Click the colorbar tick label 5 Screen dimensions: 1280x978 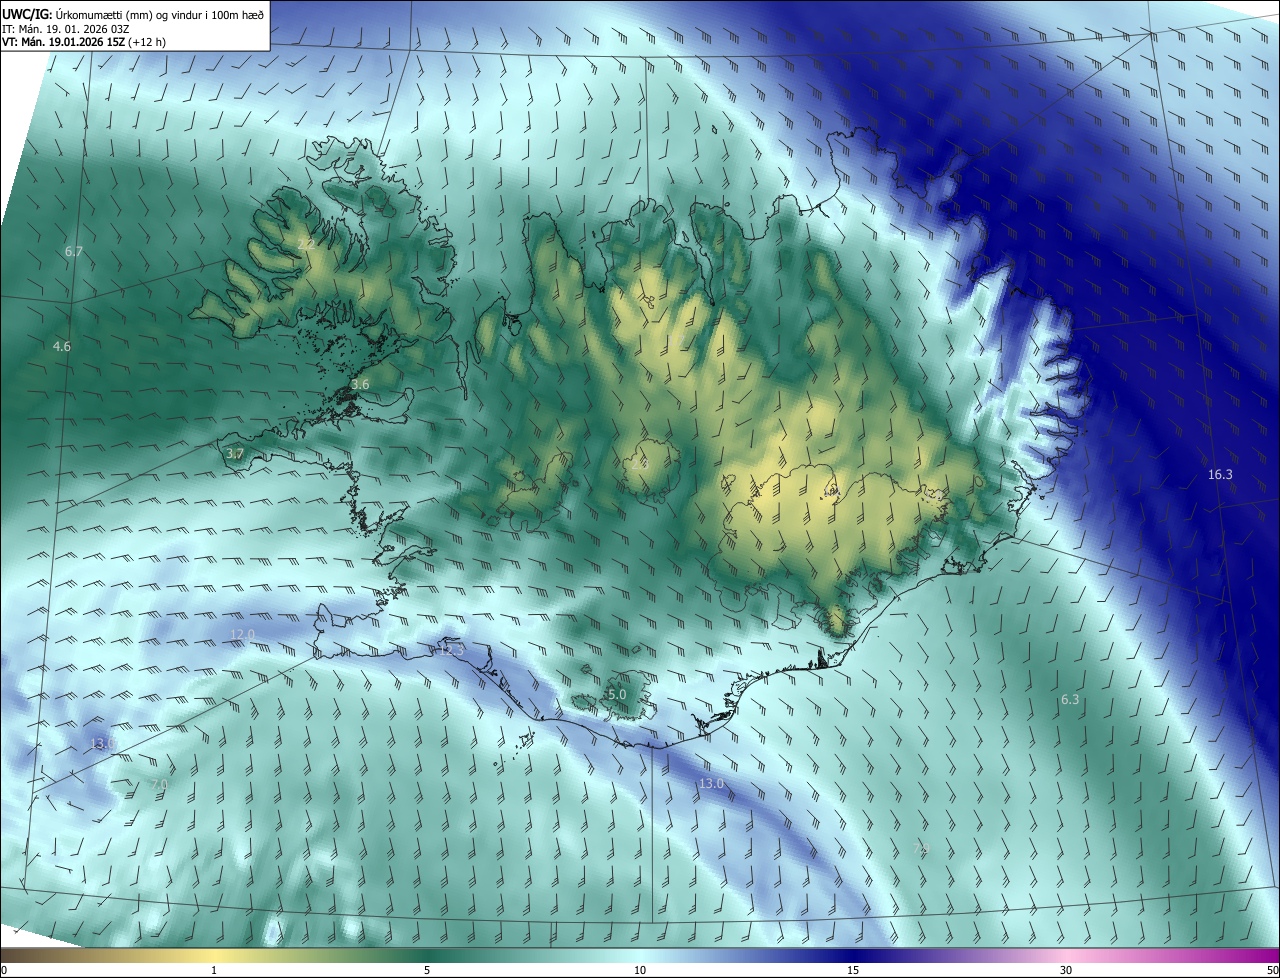(427, 970)
